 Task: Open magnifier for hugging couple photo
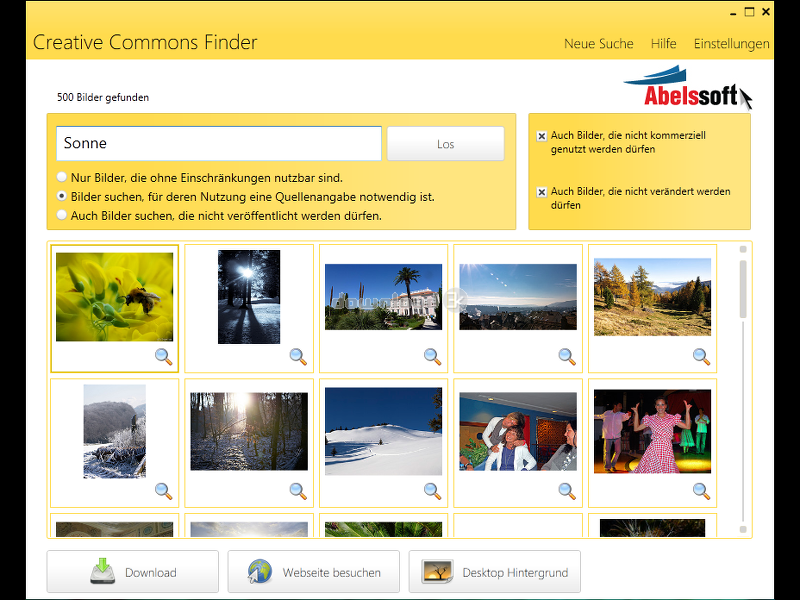(x=567, y=491)
